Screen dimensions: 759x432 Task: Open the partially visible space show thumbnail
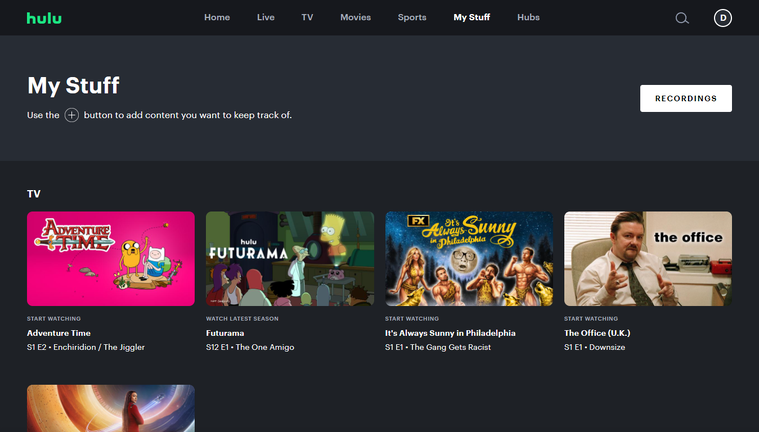tap(111, 408)
